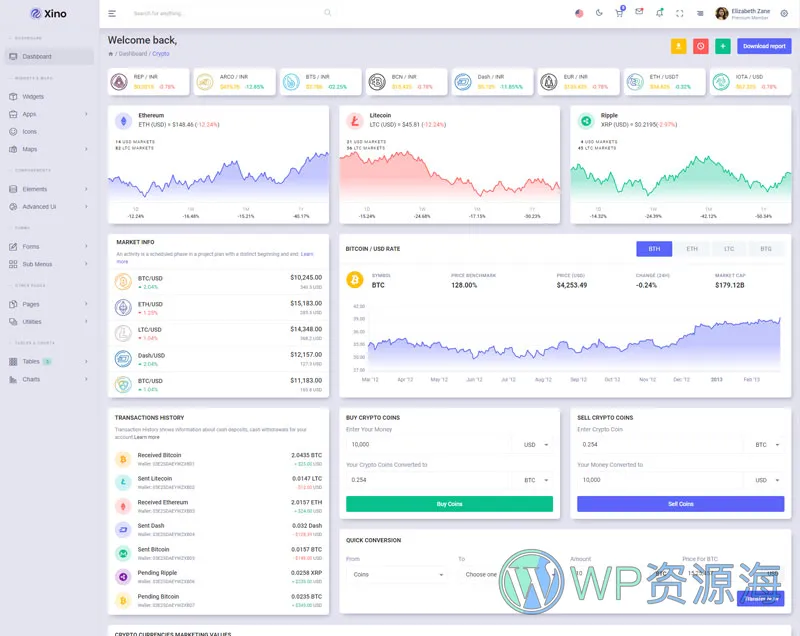Screen dimensions: 800x636
Task: Open the Coins dropdown in Quick Conversion
Action: click(399, 574)
